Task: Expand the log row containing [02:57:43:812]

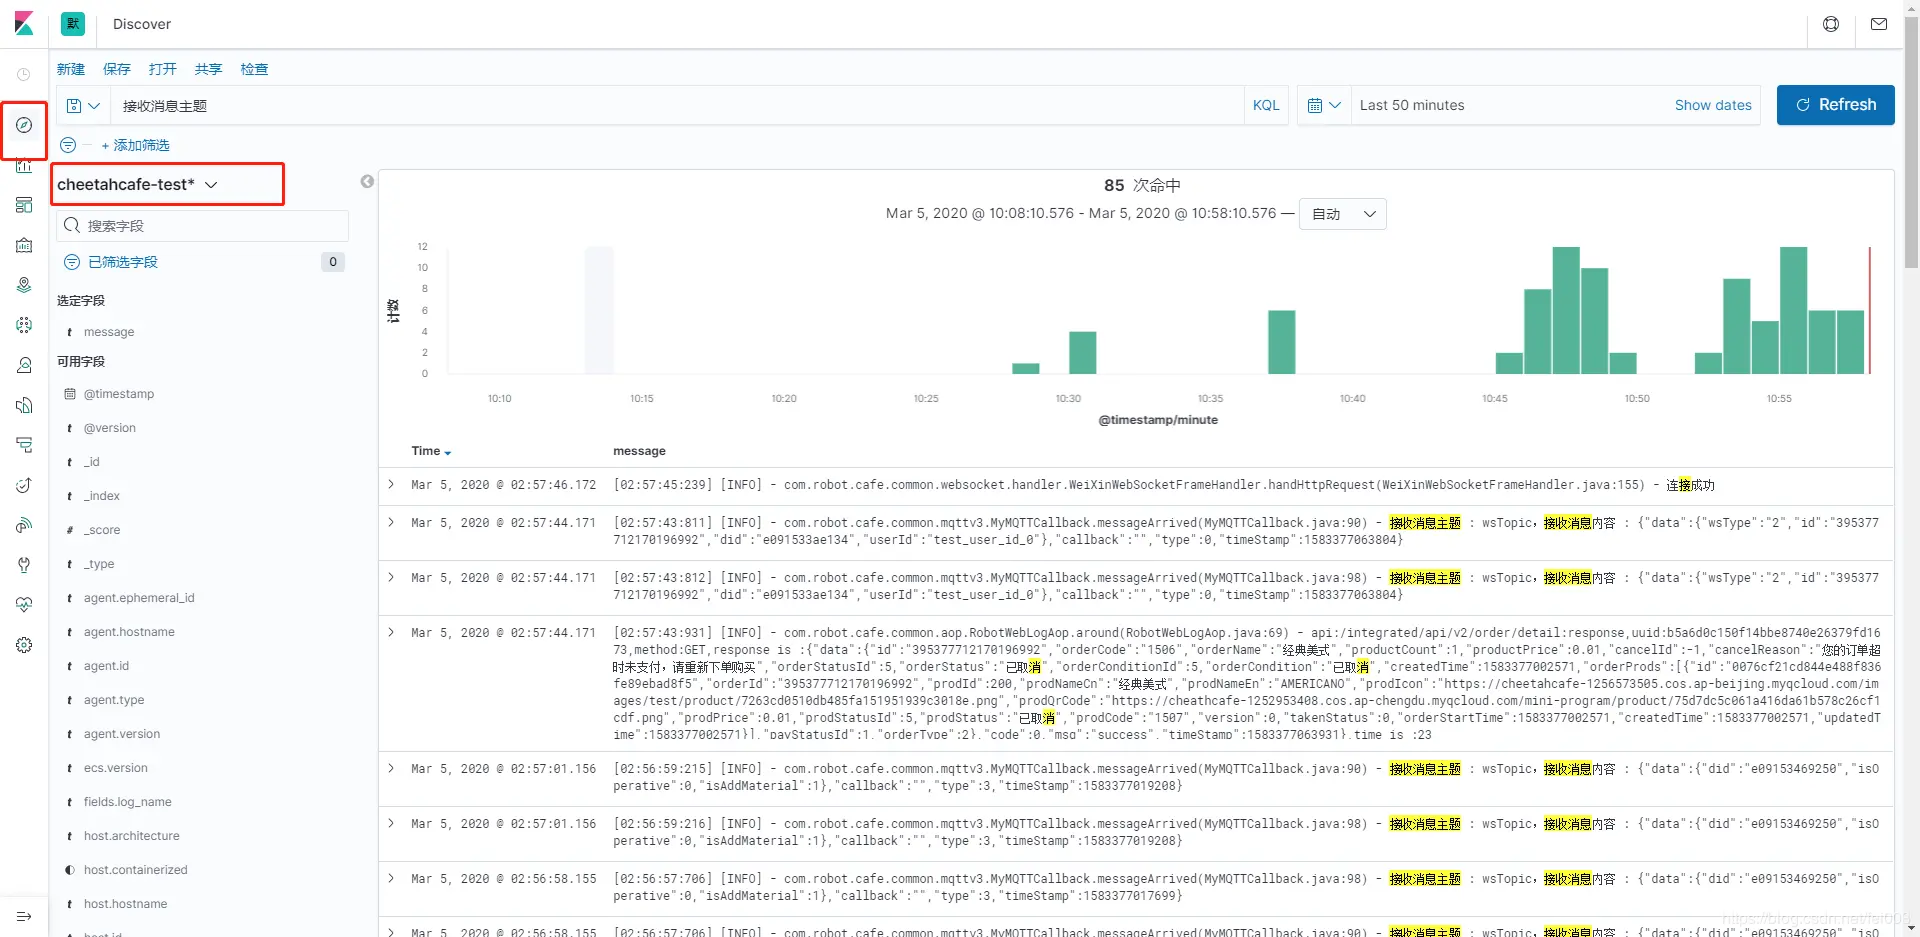Action: (x=391, y=577)
